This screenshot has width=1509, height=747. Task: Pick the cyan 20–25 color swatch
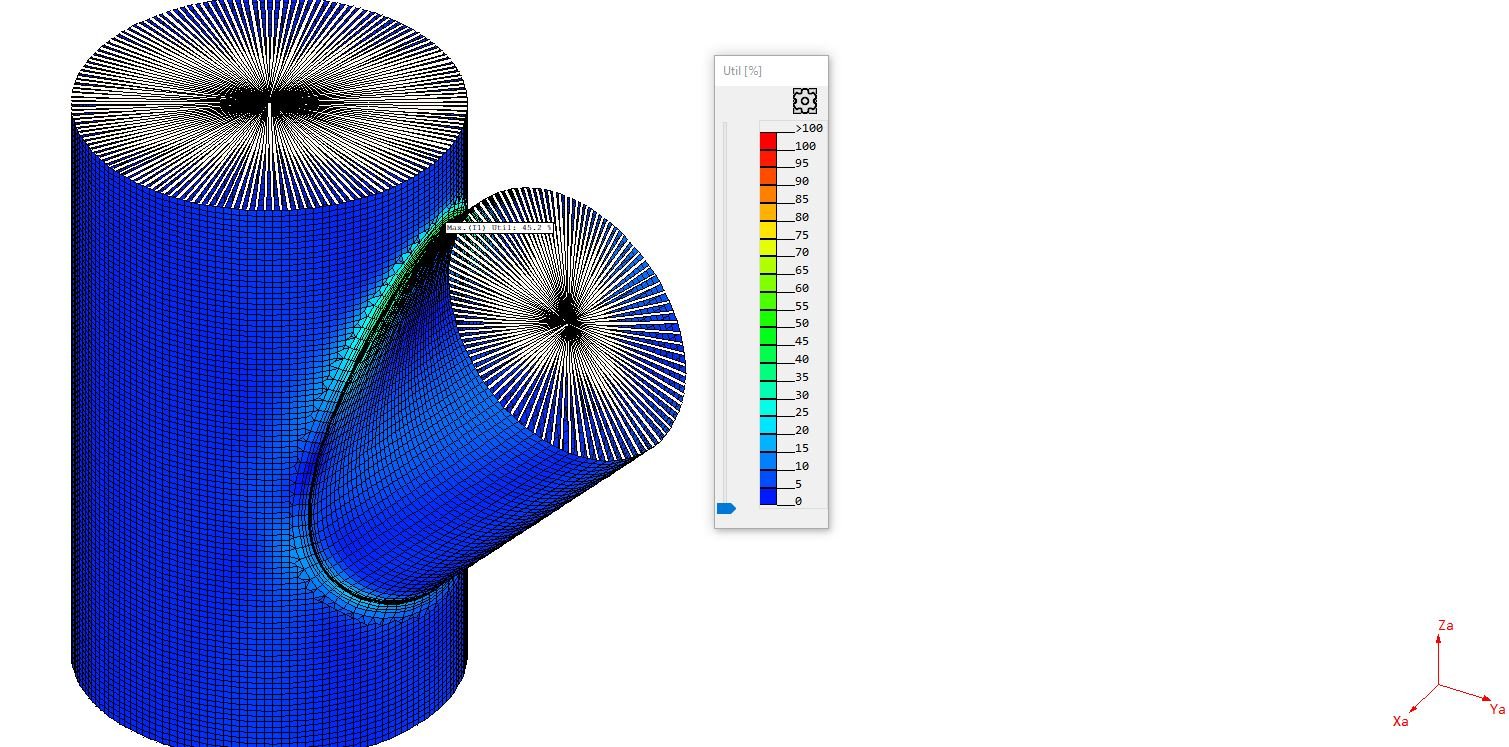(x=768, y=424)
